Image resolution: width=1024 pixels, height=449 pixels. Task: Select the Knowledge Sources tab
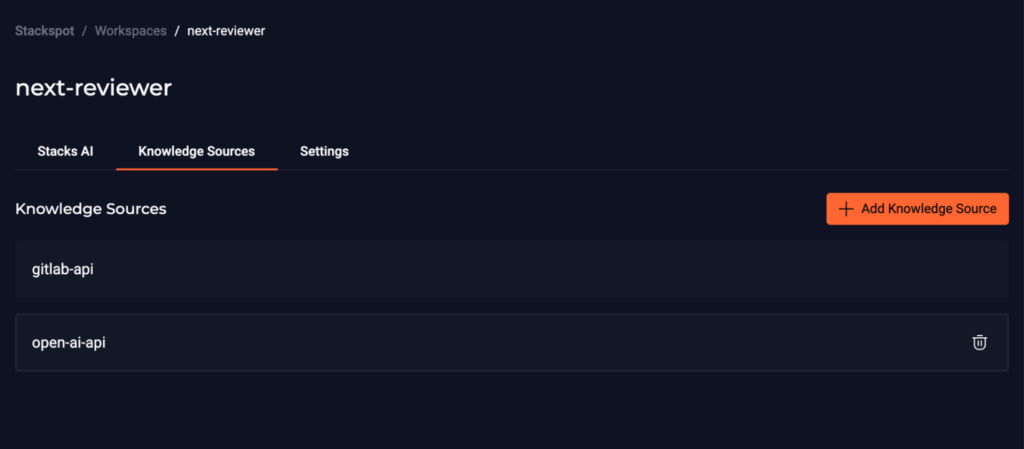[197, 151]
